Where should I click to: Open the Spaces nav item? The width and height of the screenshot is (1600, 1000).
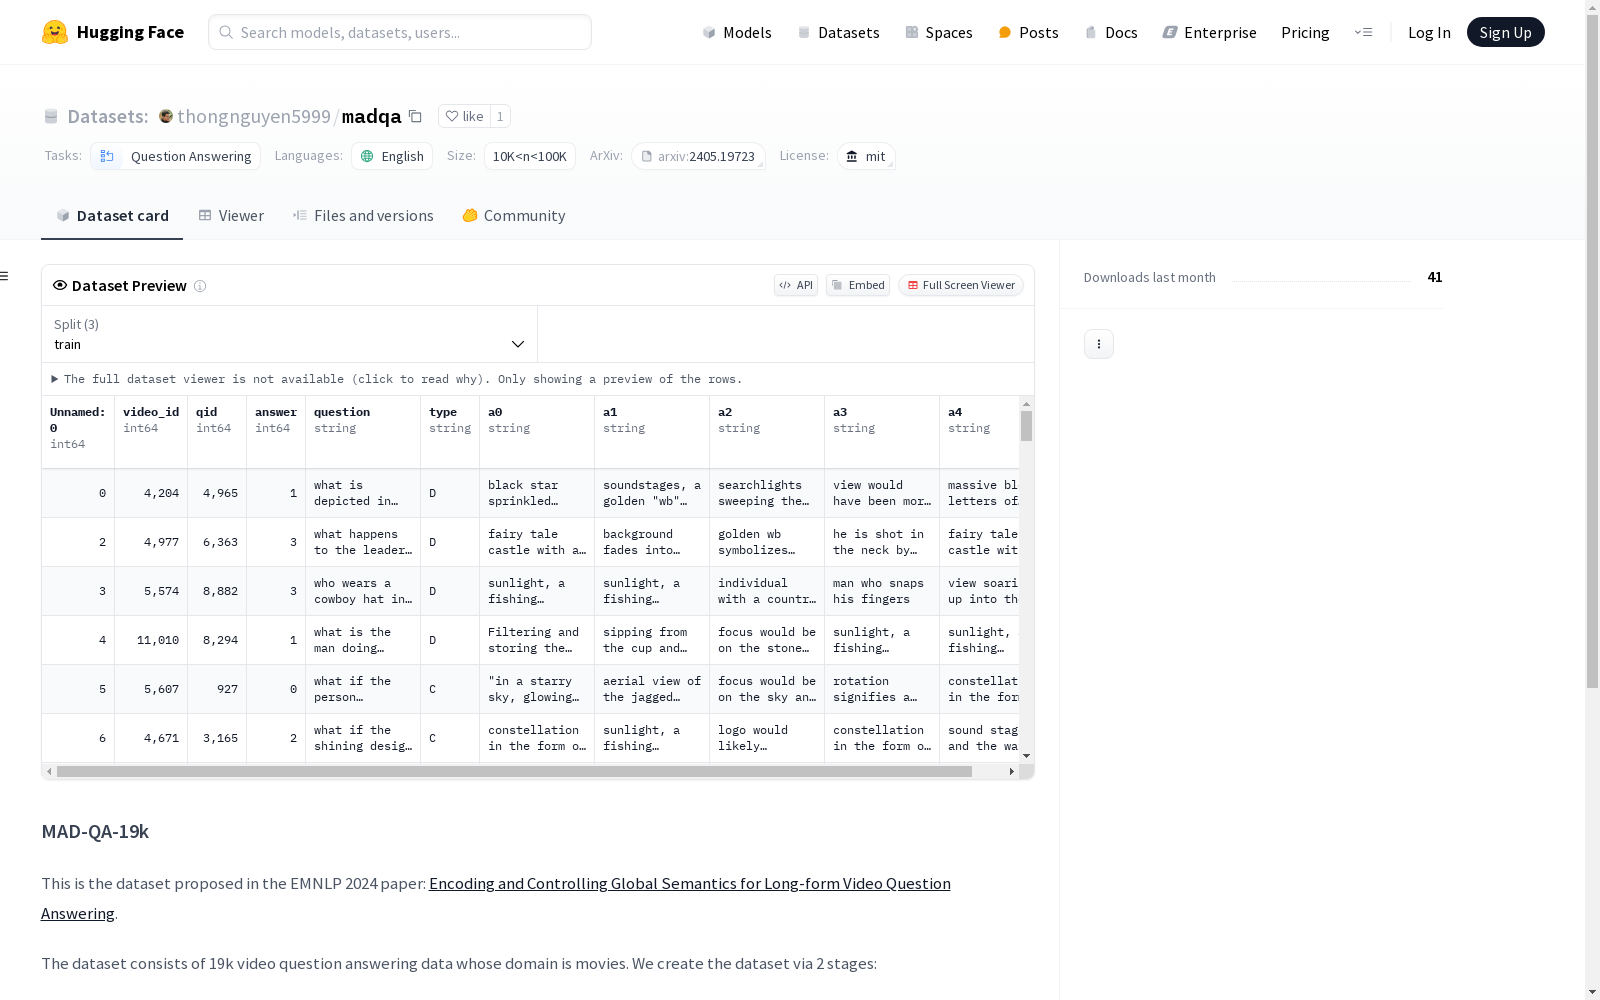938,32
